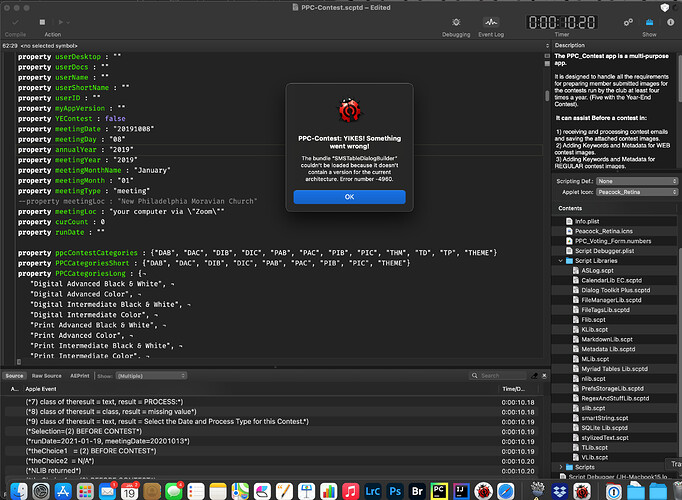This screenshot has width=682, height=500.
Task: Open IntelliJ IDEA in the Dock
Action: point(461,491)
